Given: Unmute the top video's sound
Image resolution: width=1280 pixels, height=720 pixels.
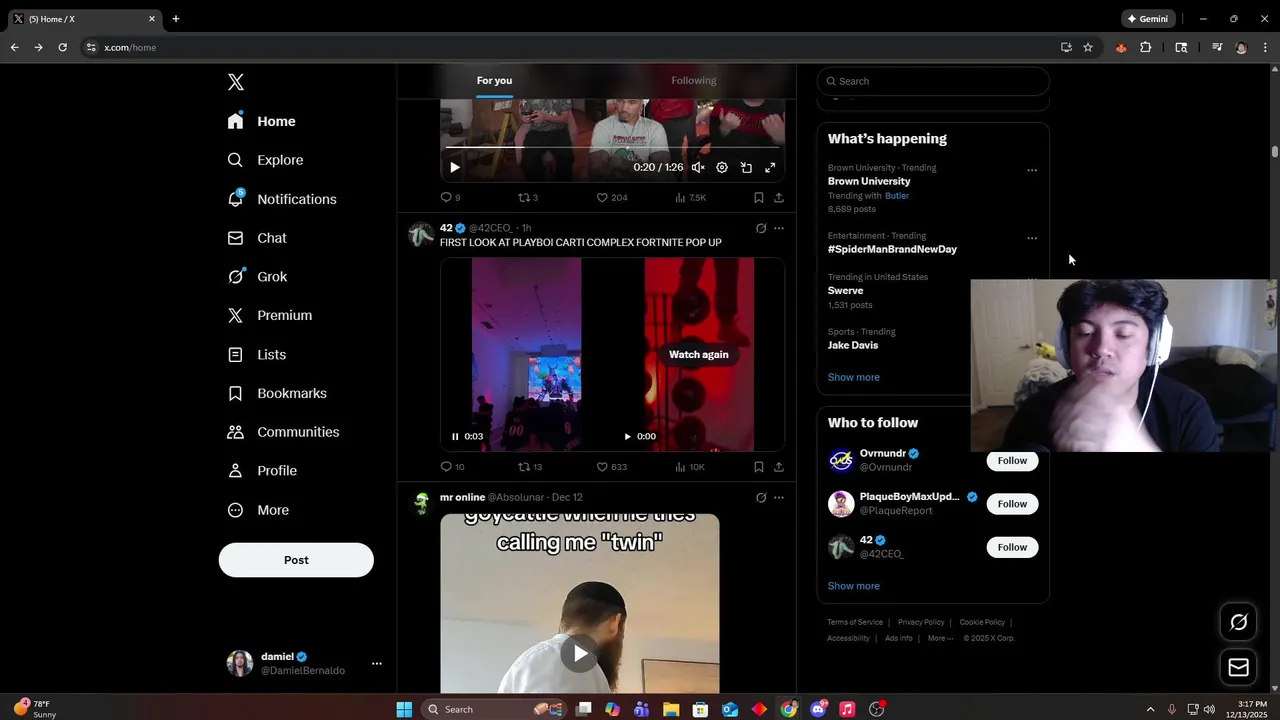Looking at the screenshot, I should coord(698,168).
